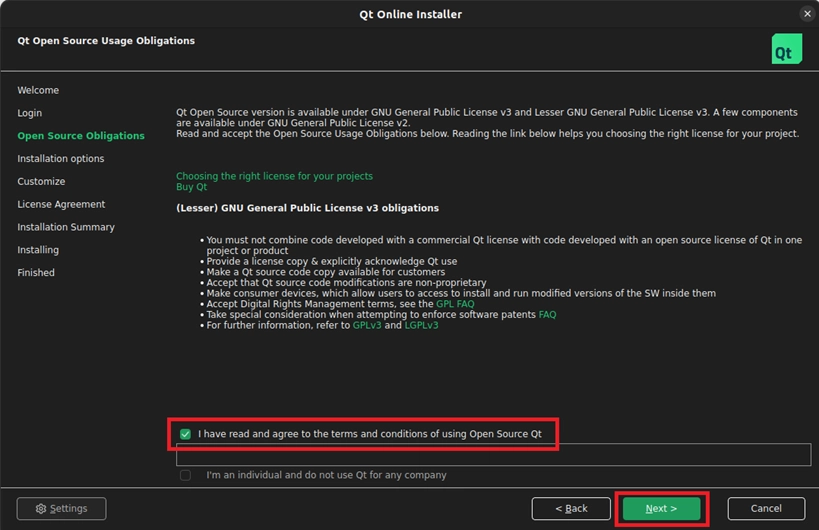Click the green Qt logo icon
The height and width of the screenshot is (530, 819).
[x=786, y=49]
